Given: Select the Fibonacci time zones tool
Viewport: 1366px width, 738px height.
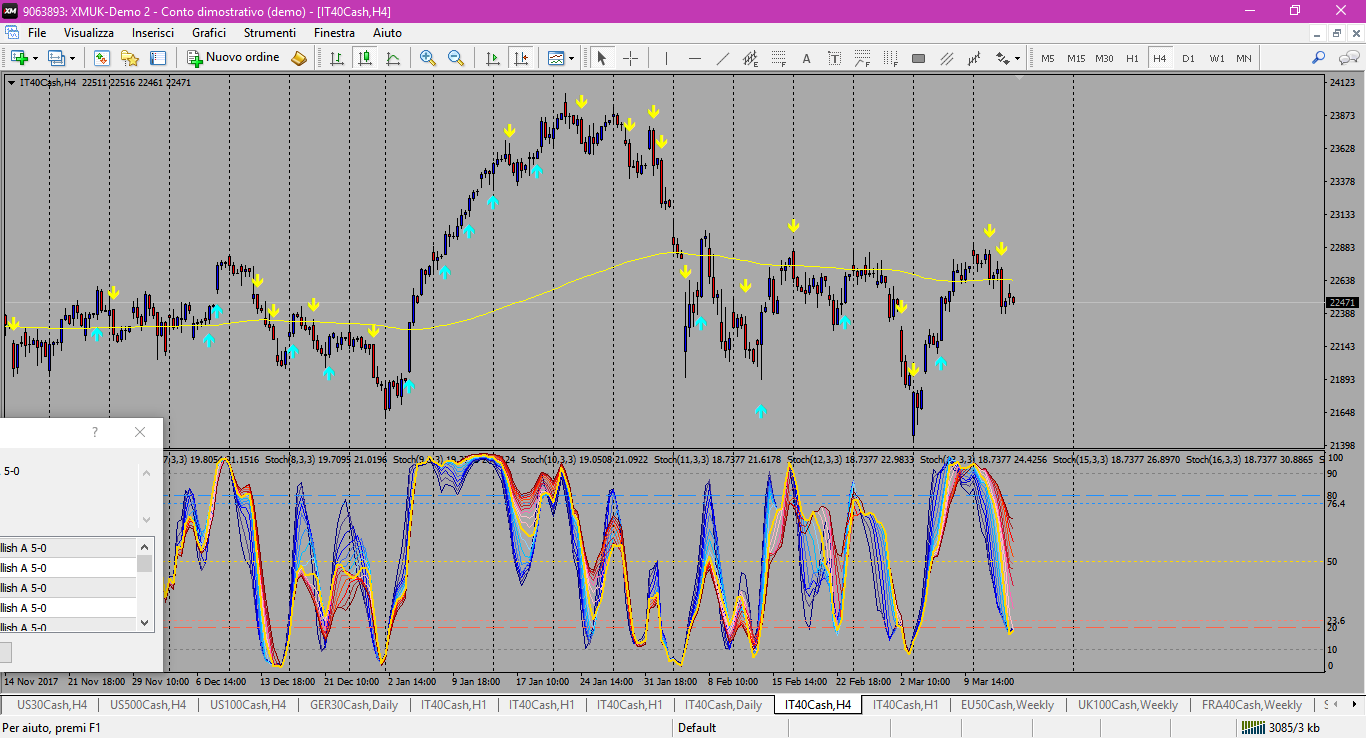Looking at the screenshot, I should point(891,58).
